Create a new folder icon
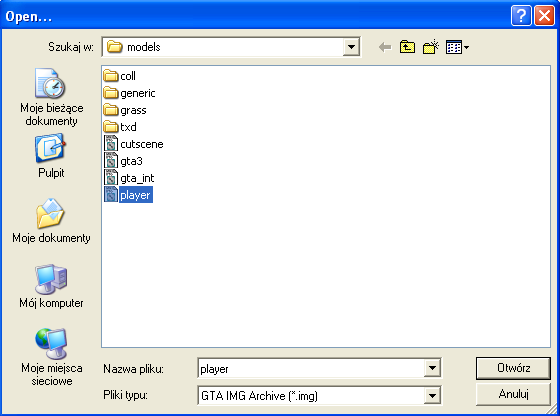Screen dimensions: 560x416 tap(431, 47)
